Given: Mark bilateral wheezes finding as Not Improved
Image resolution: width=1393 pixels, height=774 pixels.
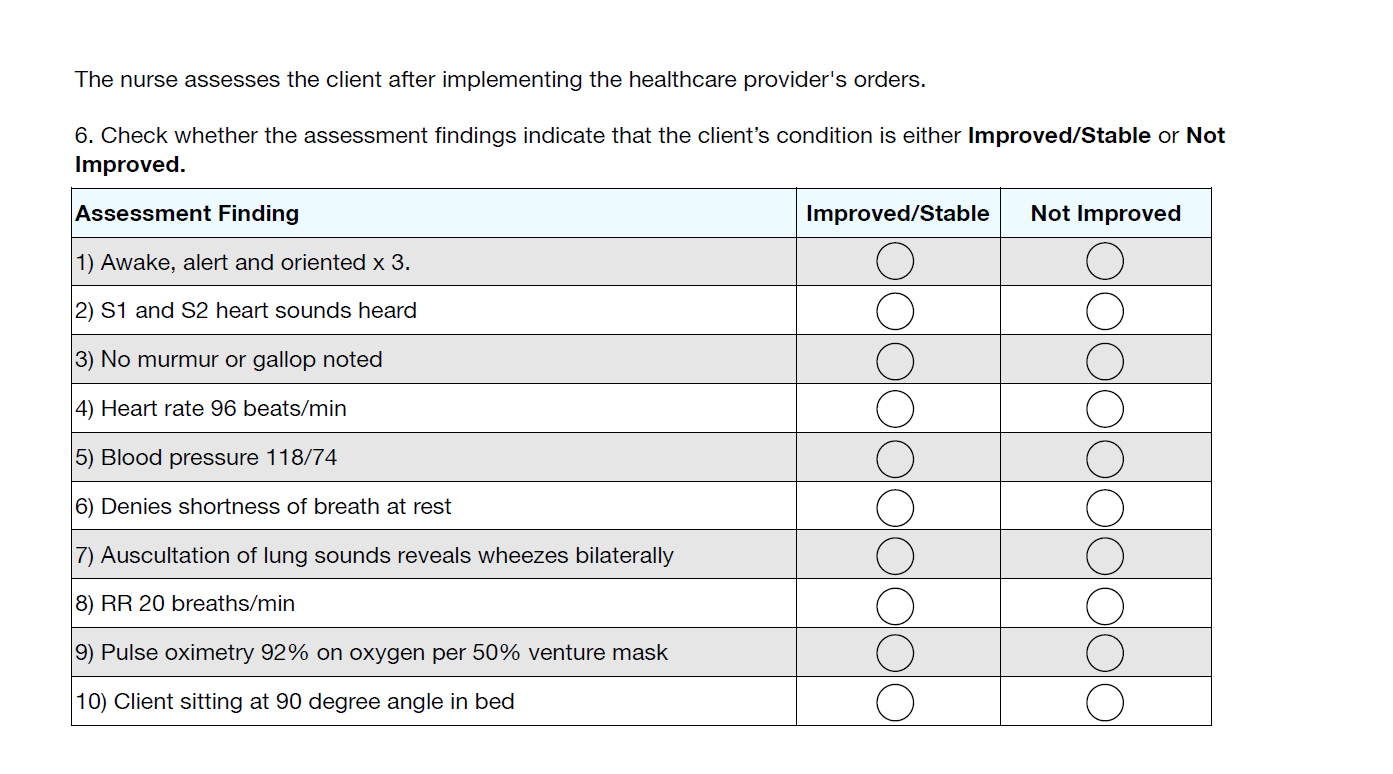Looking at the screenshot, I should [x=1105, y=555].
